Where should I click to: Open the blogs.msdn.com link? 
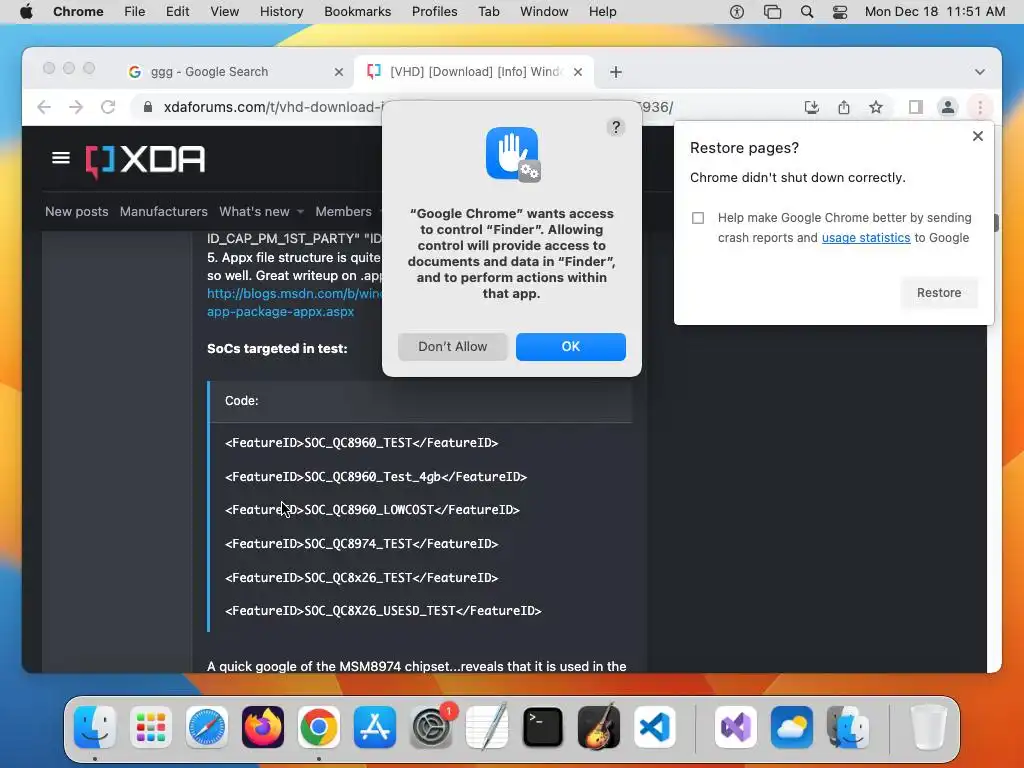click(x=295, y=294)
